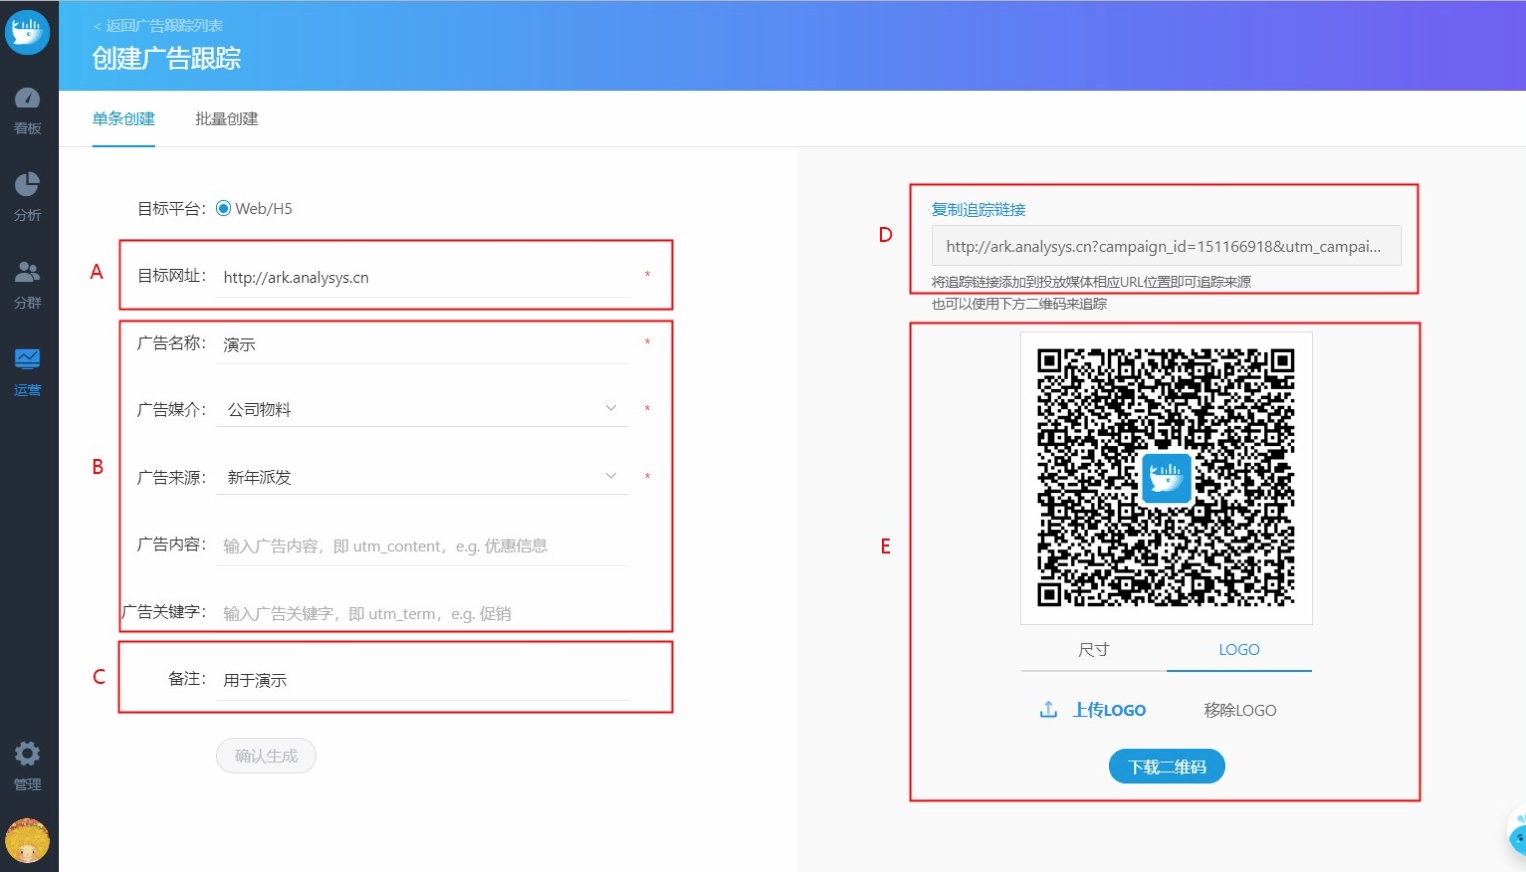1526x872 pixels.
Task: Switch to the 单条创建 tab
Action: point(123,119)
